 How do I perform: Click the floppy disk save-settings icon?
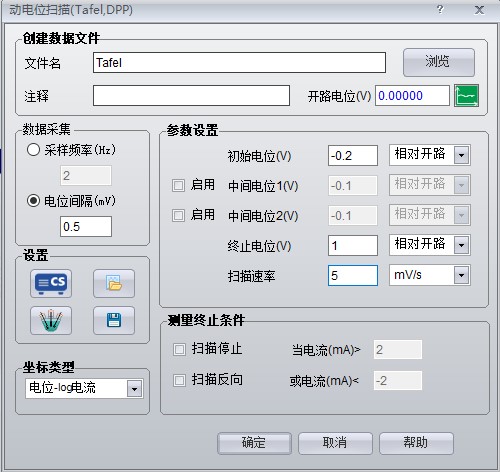(x=114, y=321)
